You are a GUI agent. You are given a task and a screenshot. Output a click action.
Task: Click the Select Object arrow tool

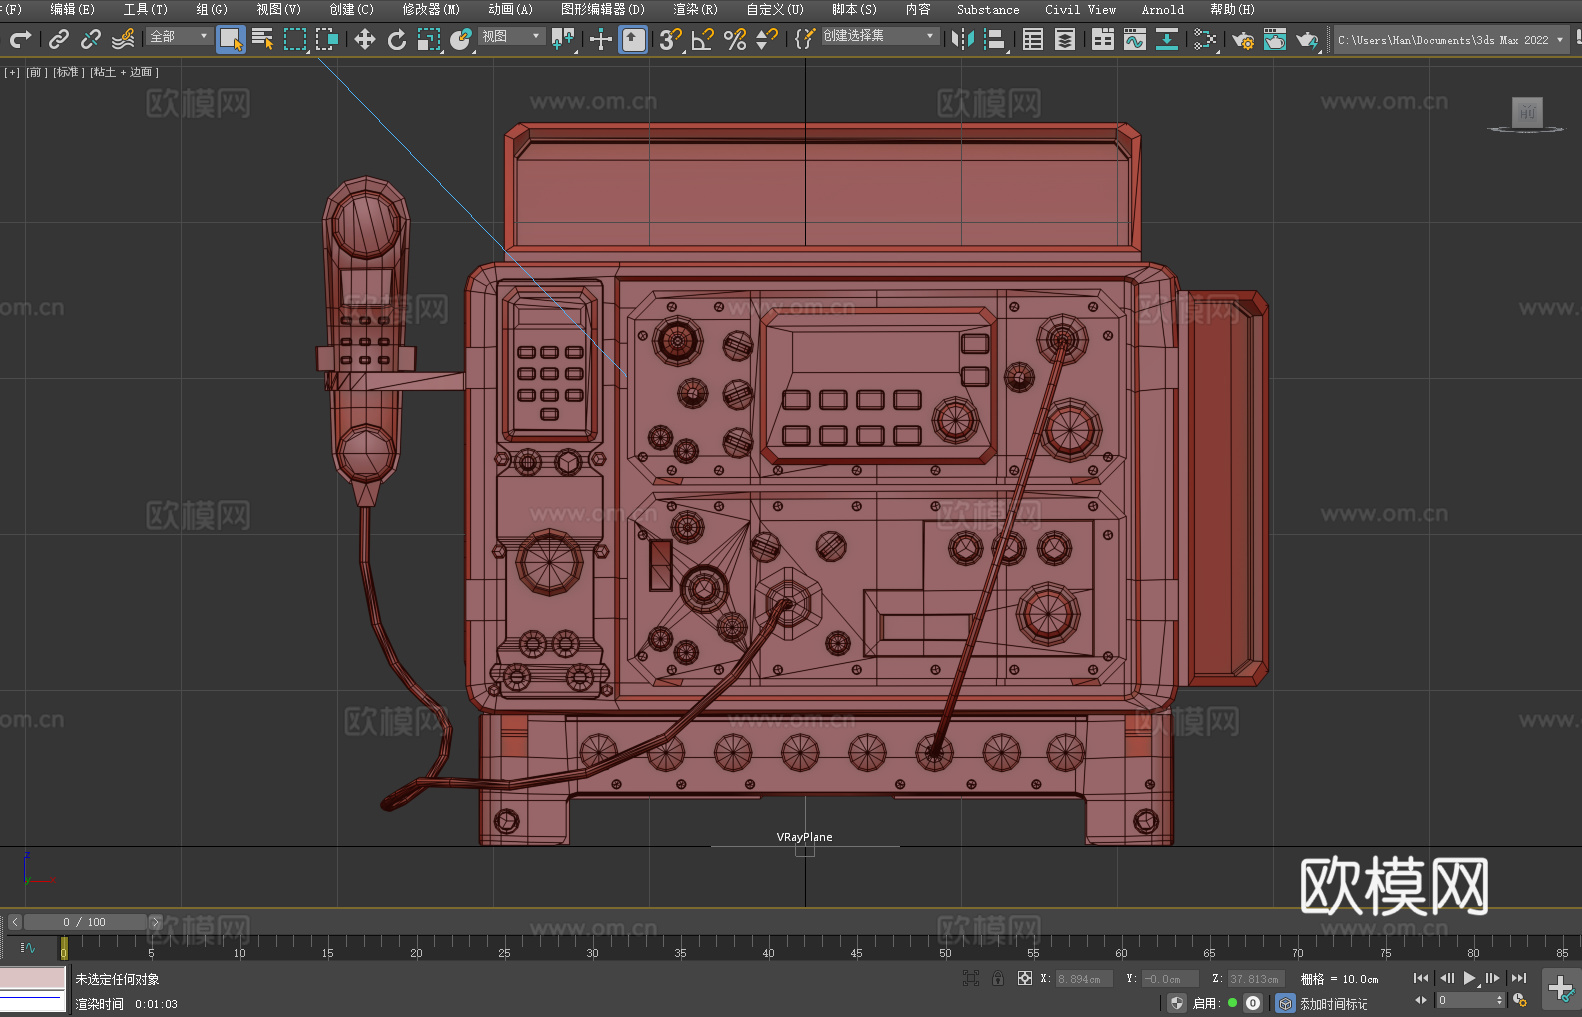[x=231, y=39]
